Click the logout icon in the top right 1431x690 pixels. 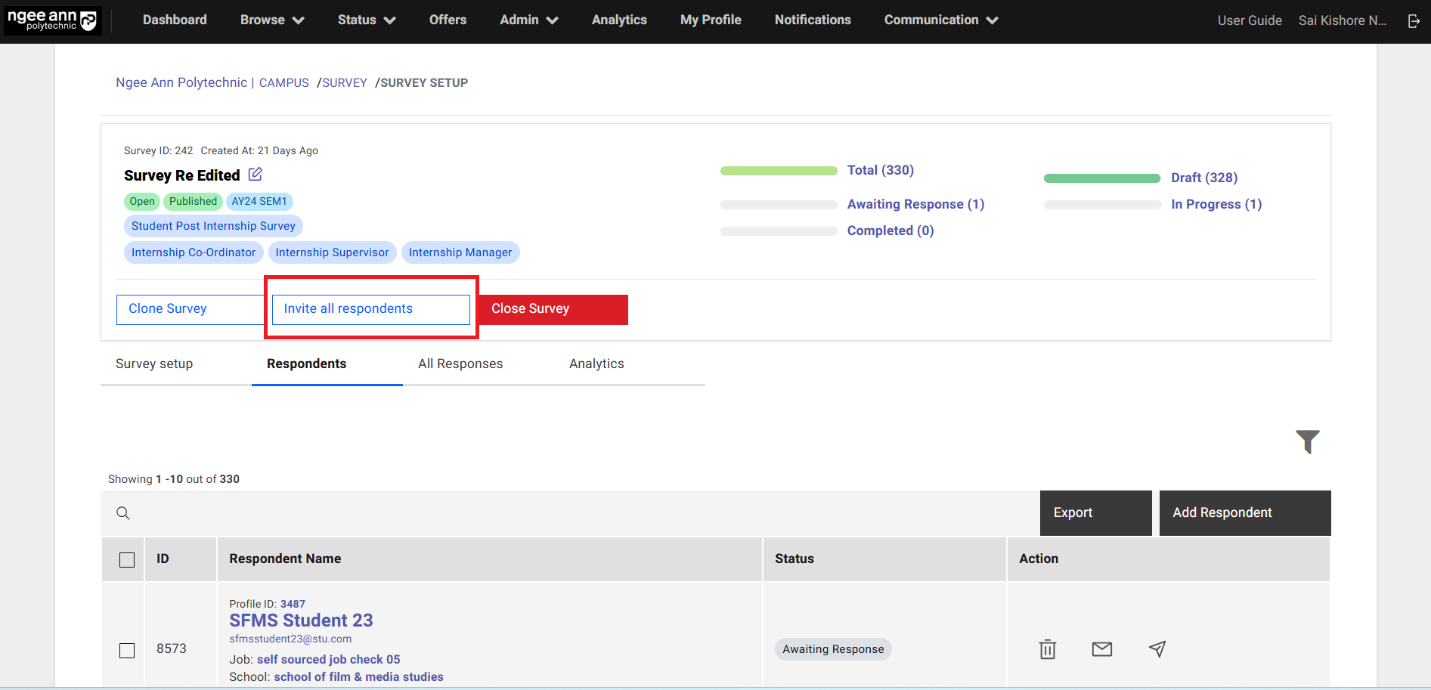tap(1413, 20)
